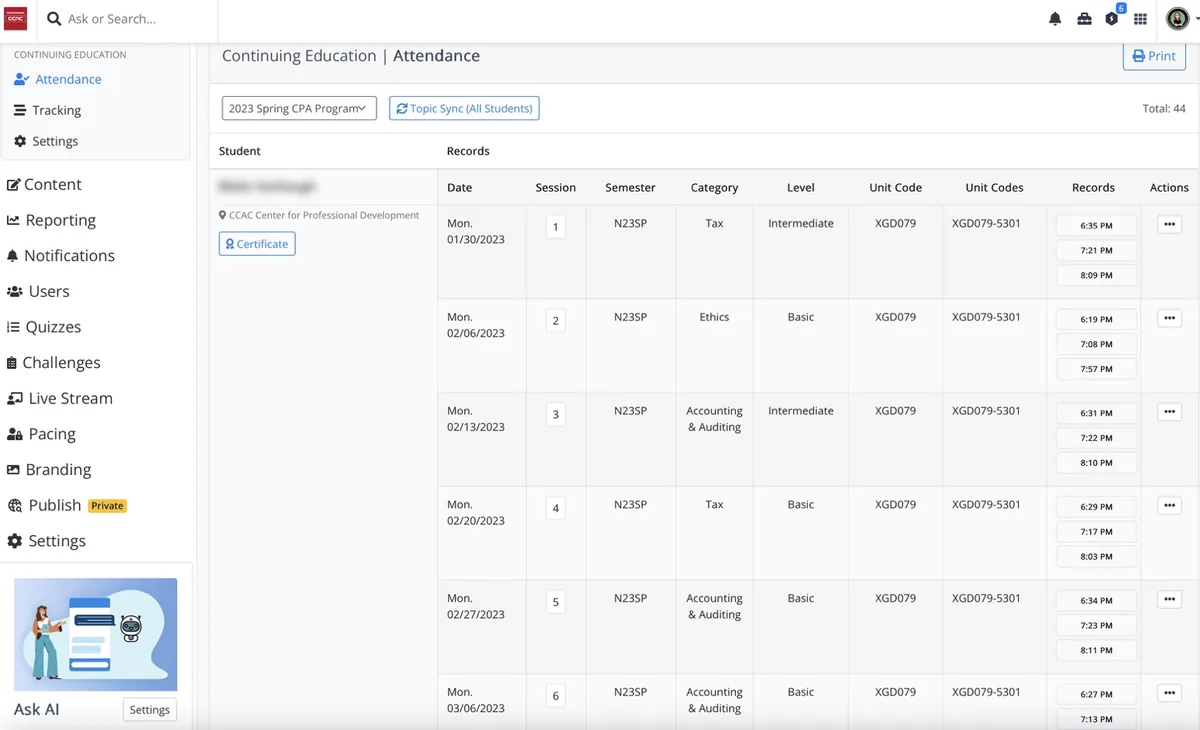Click the lightning hexagon icon with badge 6
This screenshot has height=730, width=1200.
coord(1112,18)
